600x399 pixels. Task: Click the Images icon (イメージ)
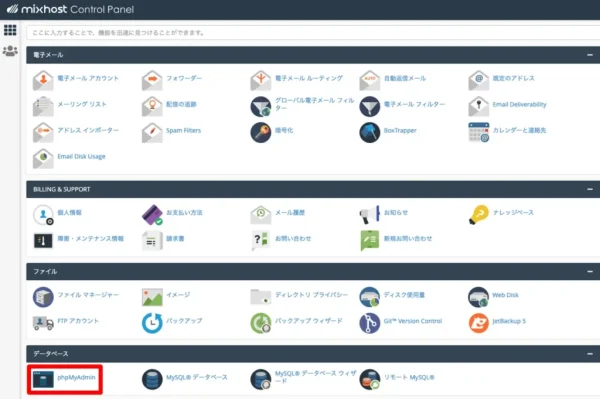152,297
